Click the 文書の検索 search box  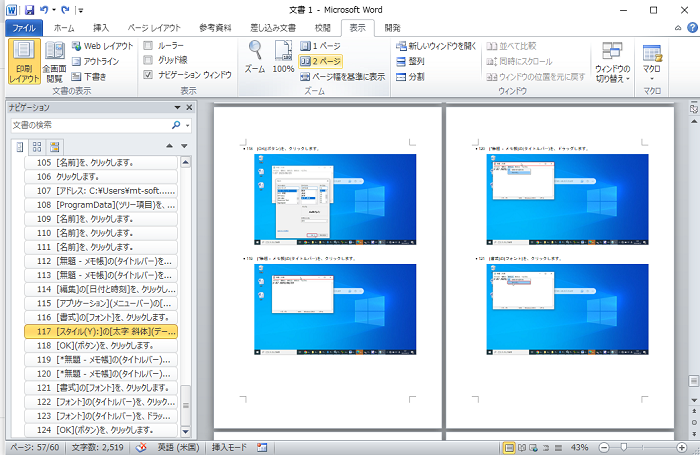pyautogui.click(x=89, y=125)
